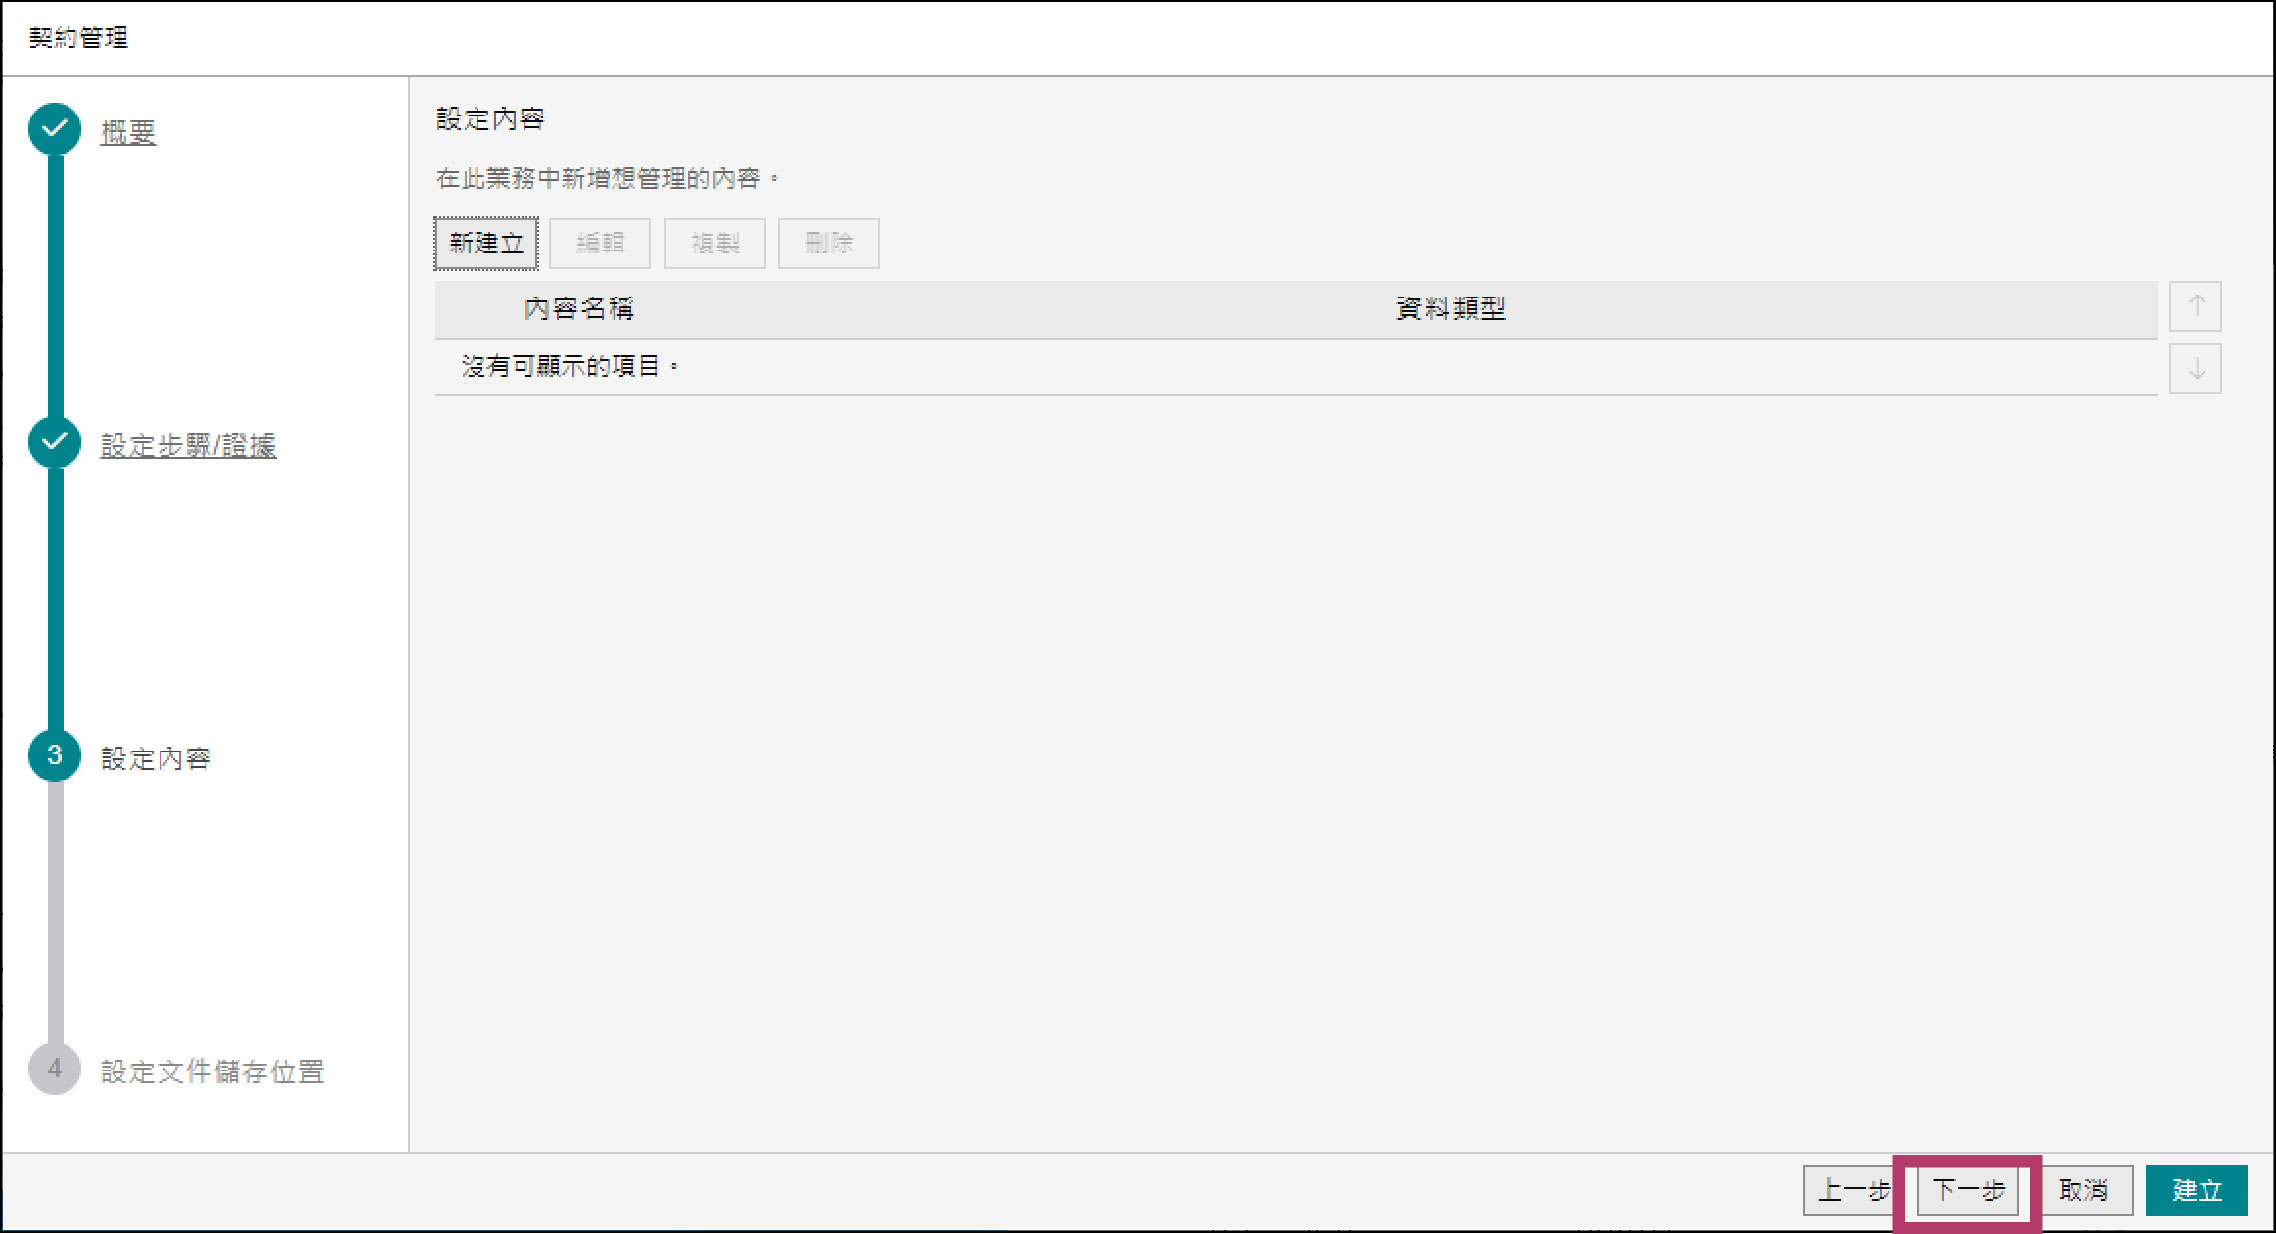
Task: Click the 資料類型 column header
Action: [1450, 309]
